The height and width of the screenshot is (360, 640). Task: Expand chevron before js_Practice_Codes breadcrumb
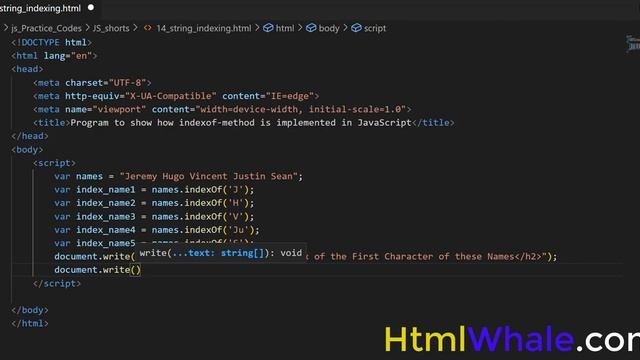click(6, 28)
